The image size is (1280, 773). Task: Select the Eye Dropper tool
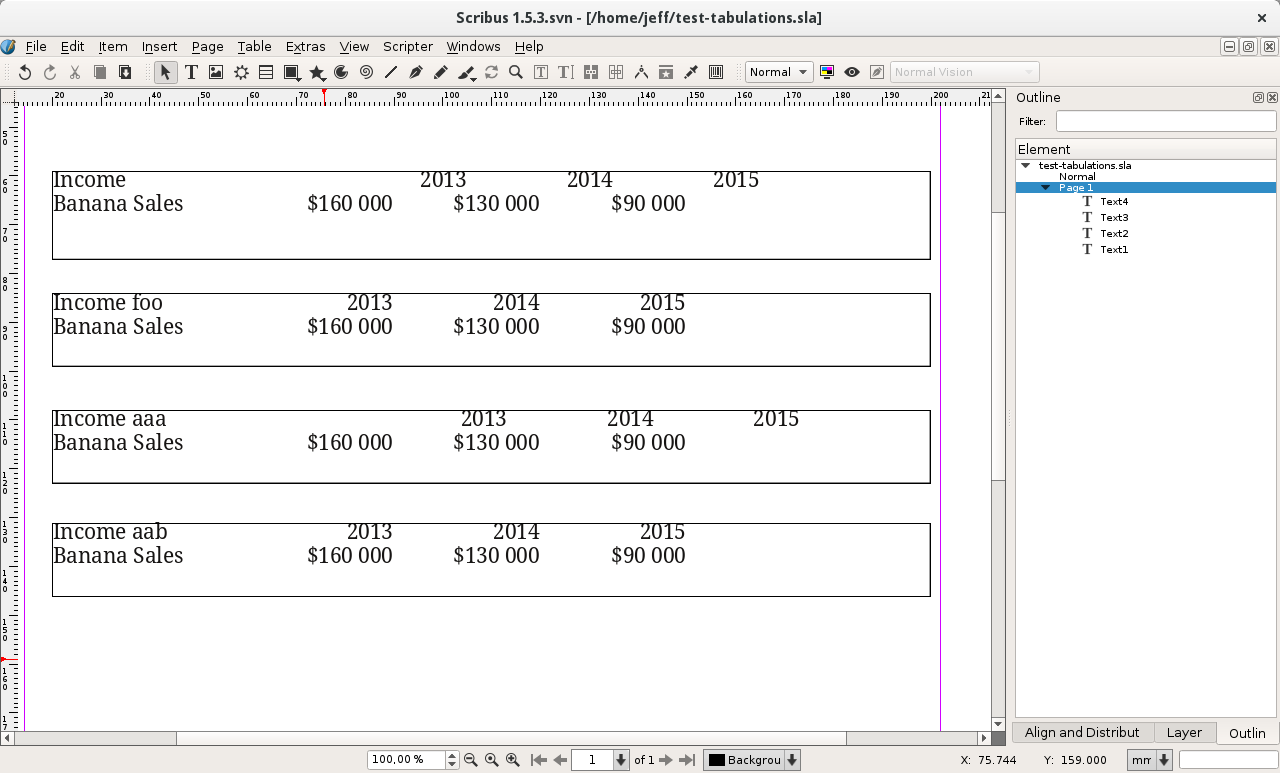click(691, 72)
